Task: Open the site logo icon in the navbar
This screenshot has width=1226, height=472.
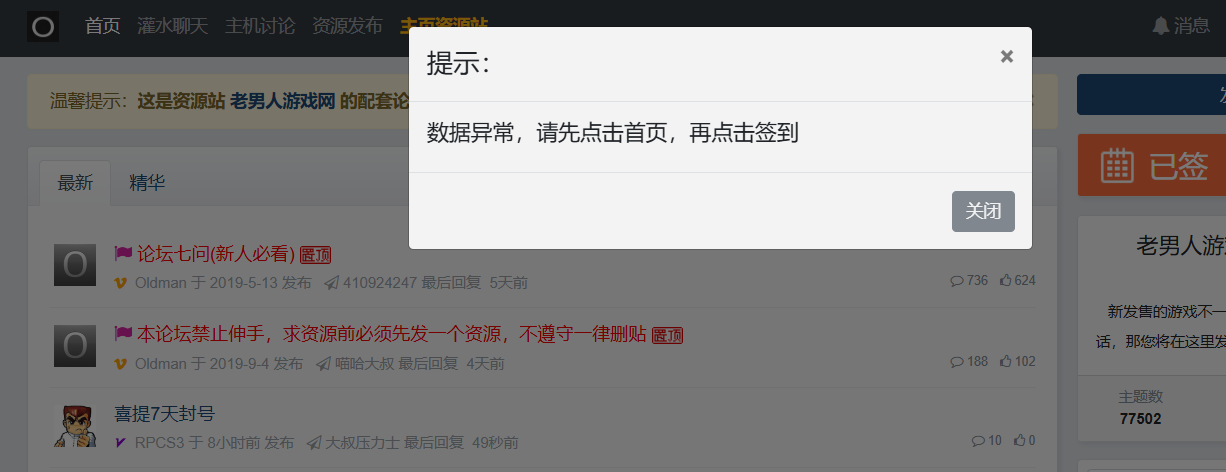Action: point(43,26)
